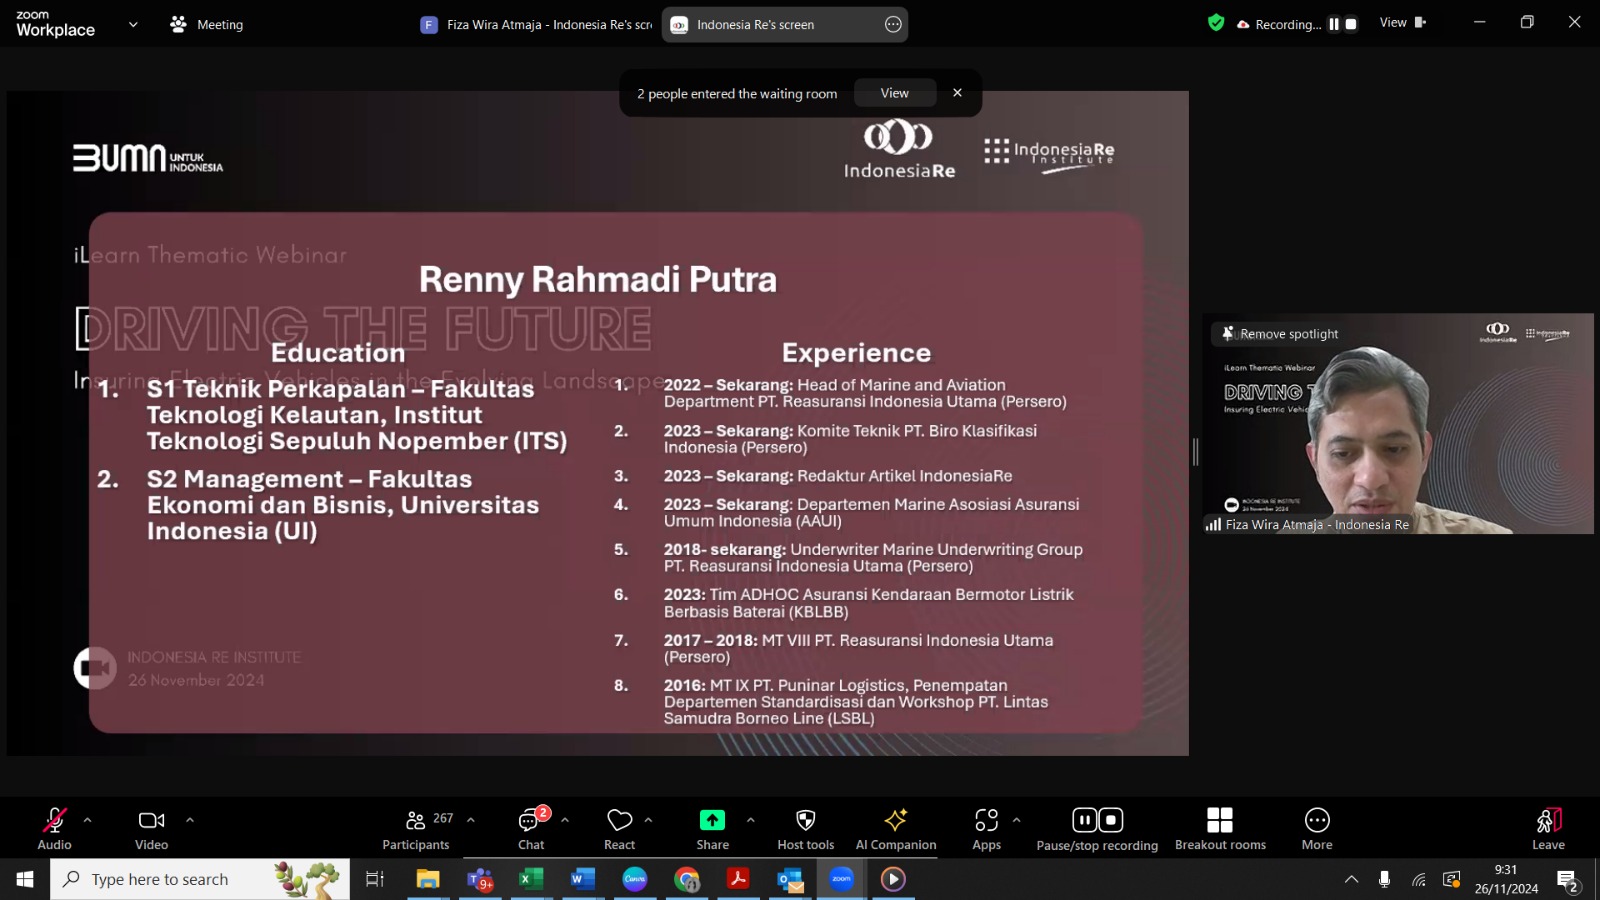The image size is (1600, 900).
Task: Click View in waiting room notification
Action: [x=895, y=93]
